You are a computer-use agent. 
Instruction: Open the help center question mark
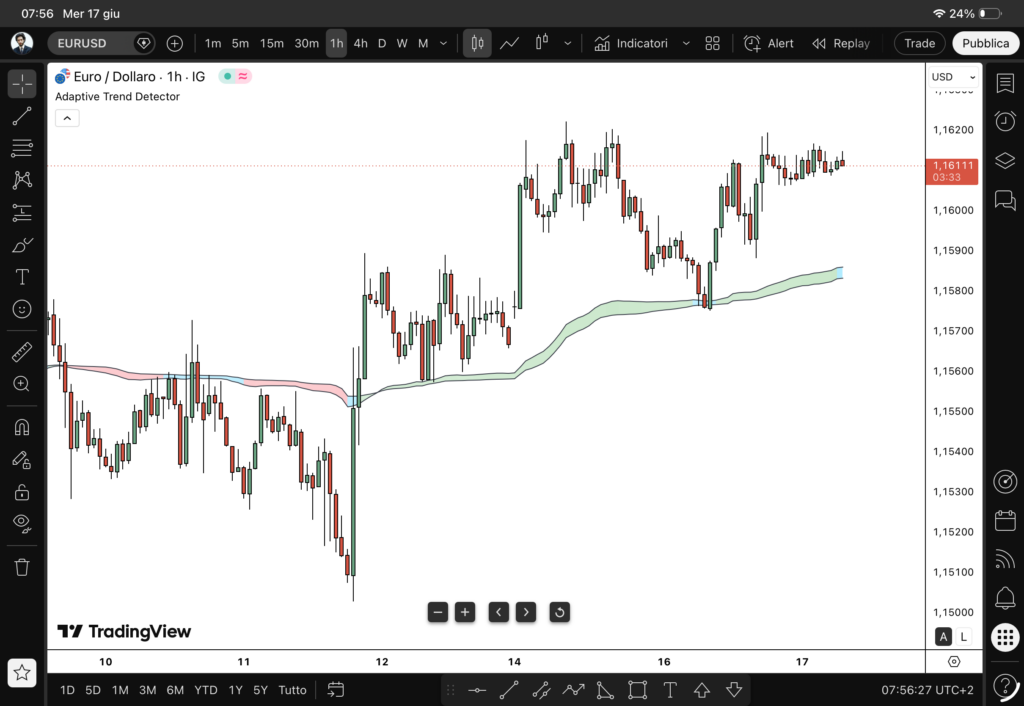(x=1005, y=686)
